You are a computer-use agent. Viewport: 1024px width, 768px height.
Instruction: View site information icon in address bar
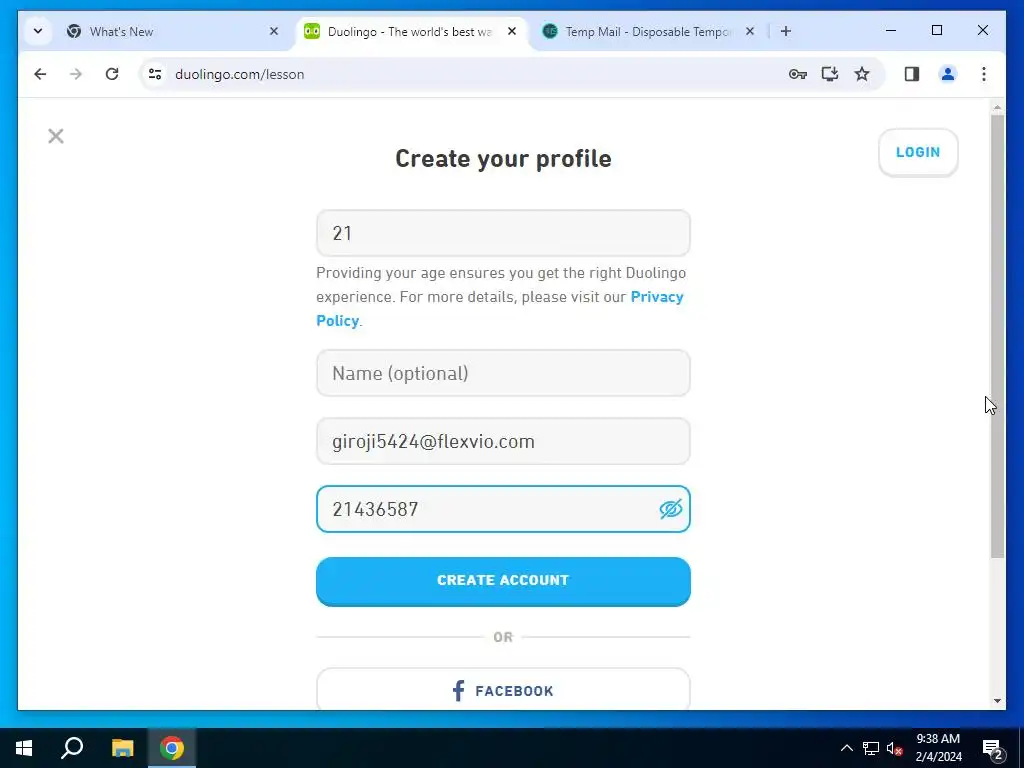pos(155,74)
